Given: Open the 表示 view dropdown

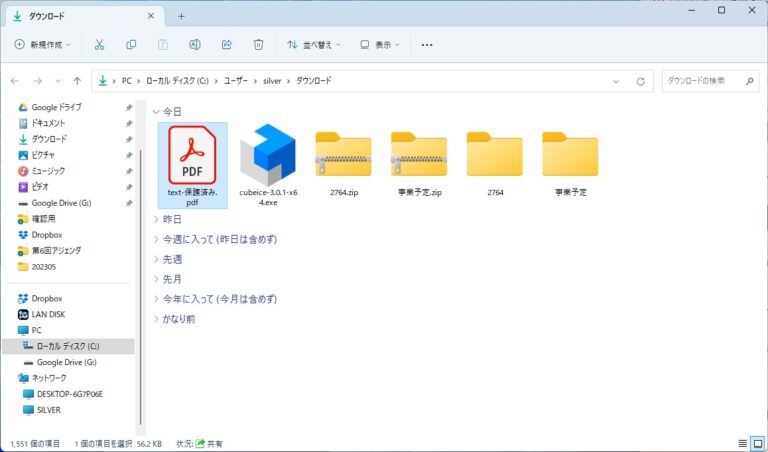Looking at the screenshot, I should pyautogui.click(x=379, y=45).
